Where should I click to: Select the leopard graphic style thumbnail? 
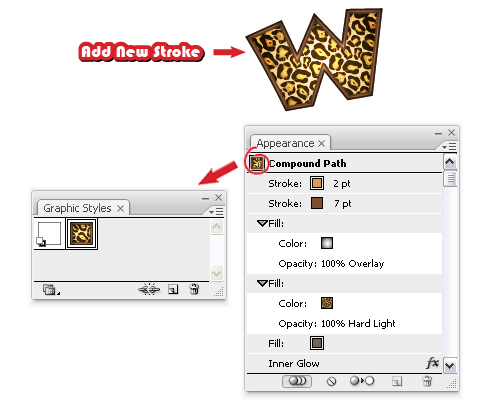point(82,234)
